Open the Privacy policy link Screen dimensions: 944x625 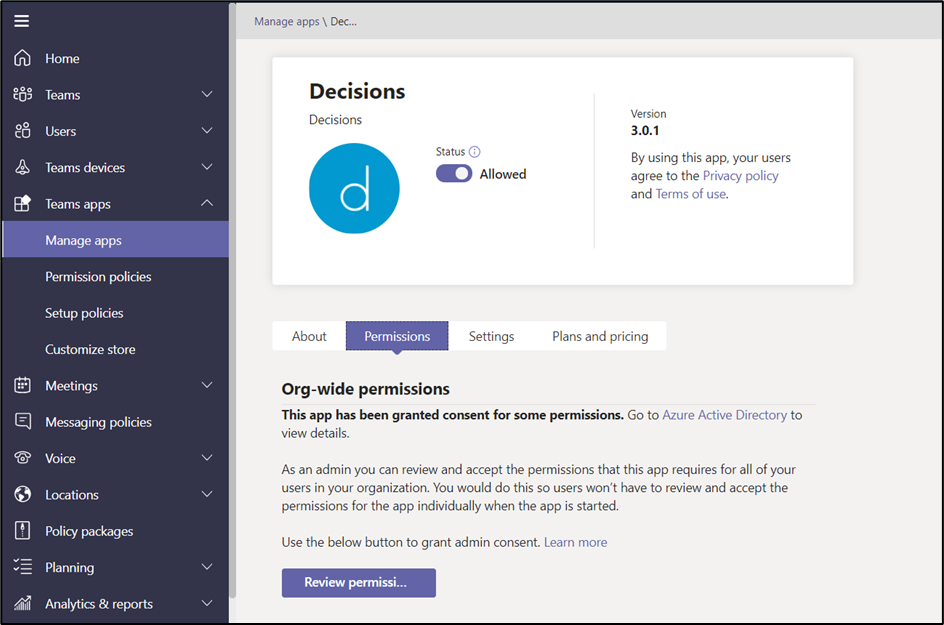pyautogui.click(x=741, y=176)
